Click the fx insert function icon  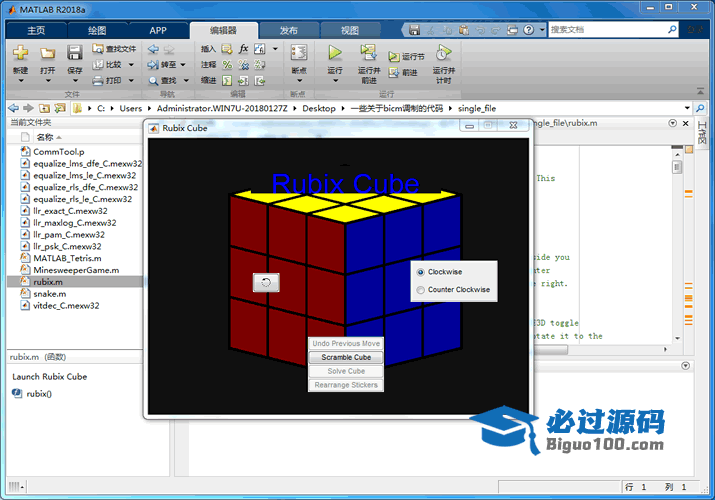point(244,49)
